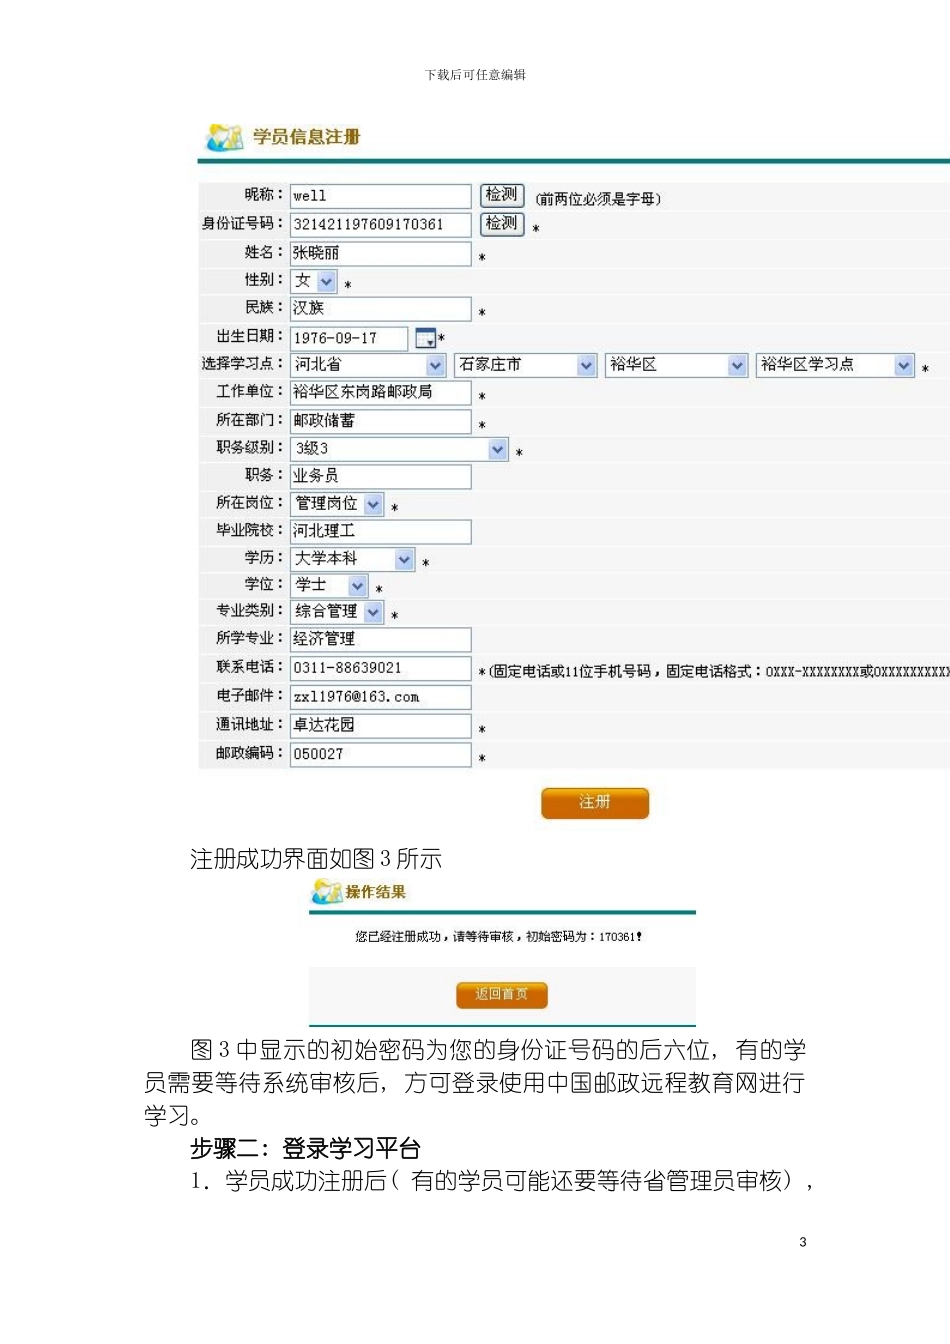Open the district dropdown showing 裕华区
The width and height of the screenshot is (950, 1344).
677,365
